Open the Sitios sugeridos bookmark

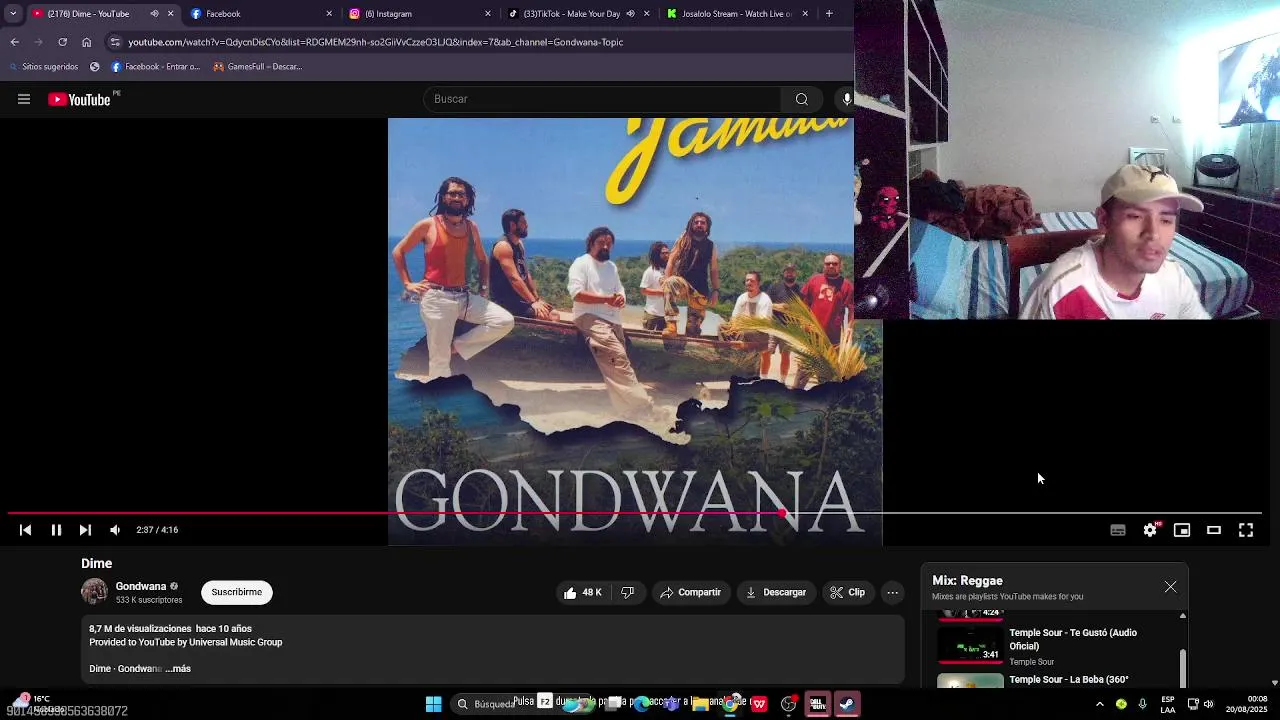coord(42,67)
